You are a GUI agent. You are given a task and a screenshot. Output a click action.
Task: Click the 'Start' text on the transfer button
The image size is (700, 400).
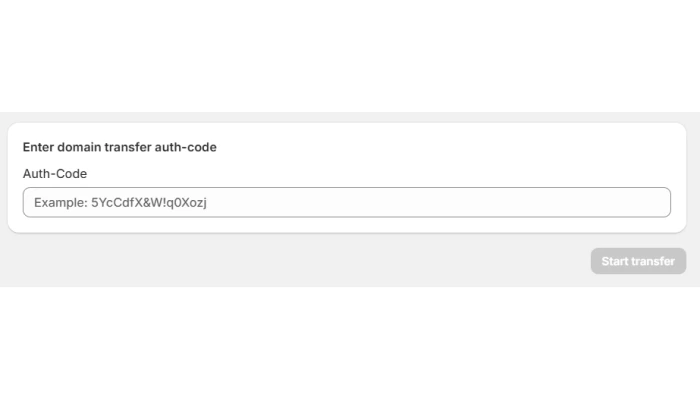coord(615,261)
